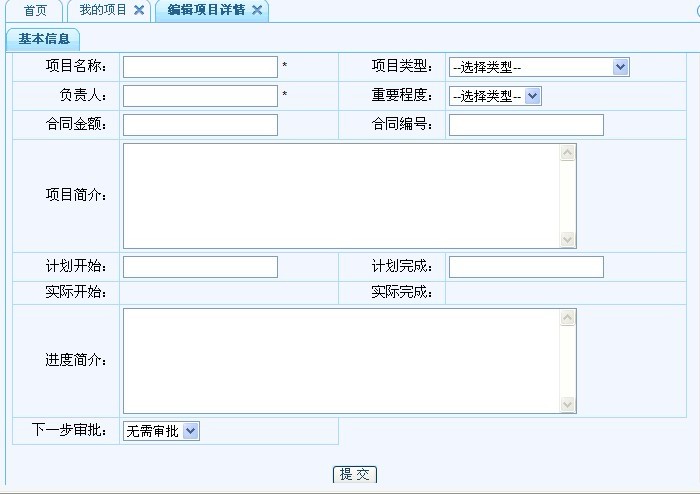Switch to the 首页 tab
The height and width of the screenshot is (494, 700).
[x=35, y=10]
